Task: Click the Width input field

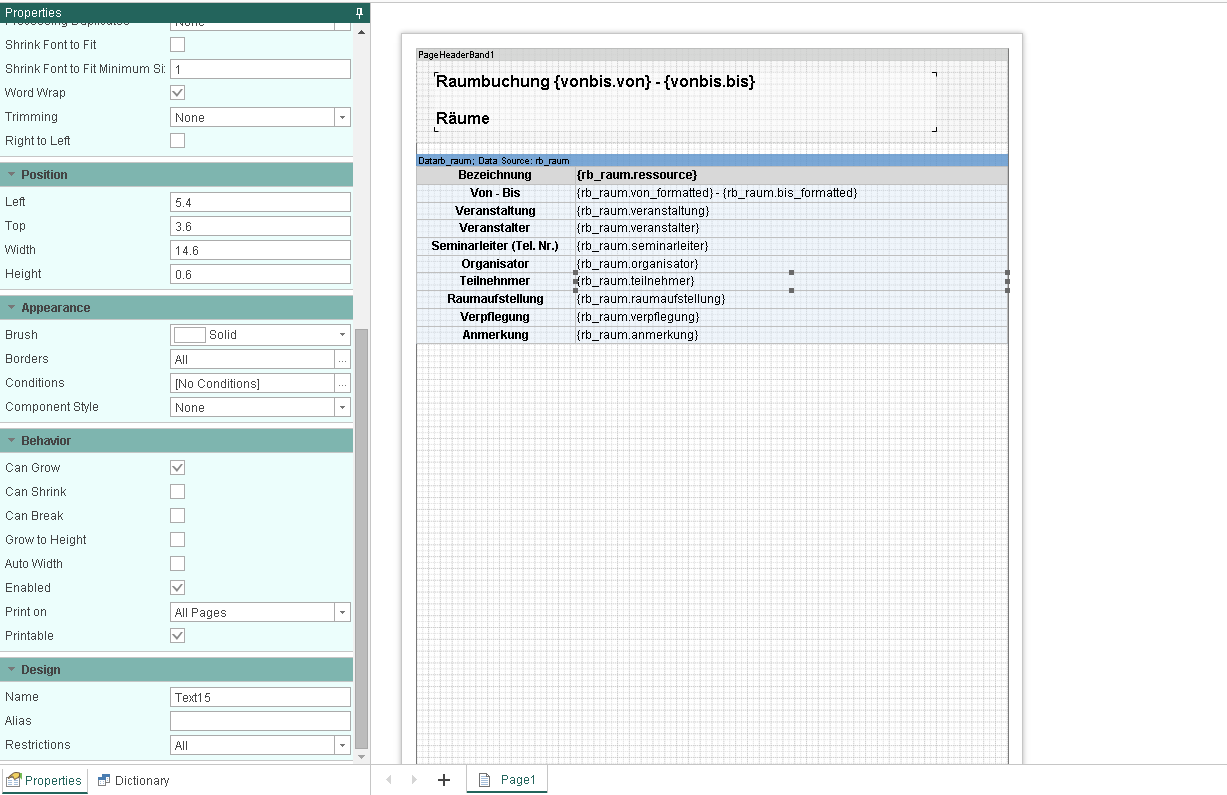Action: pos(260,250)
